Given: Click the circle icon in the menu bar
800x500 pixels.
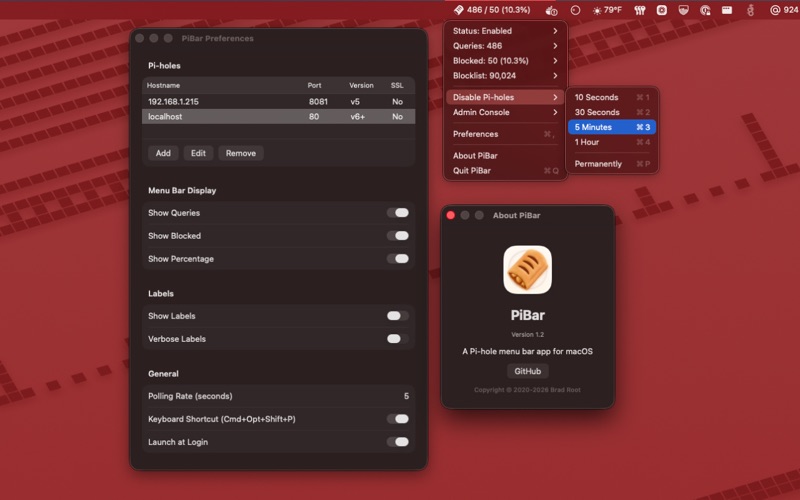Looking at the screenshot, I should tap(575, 10).
